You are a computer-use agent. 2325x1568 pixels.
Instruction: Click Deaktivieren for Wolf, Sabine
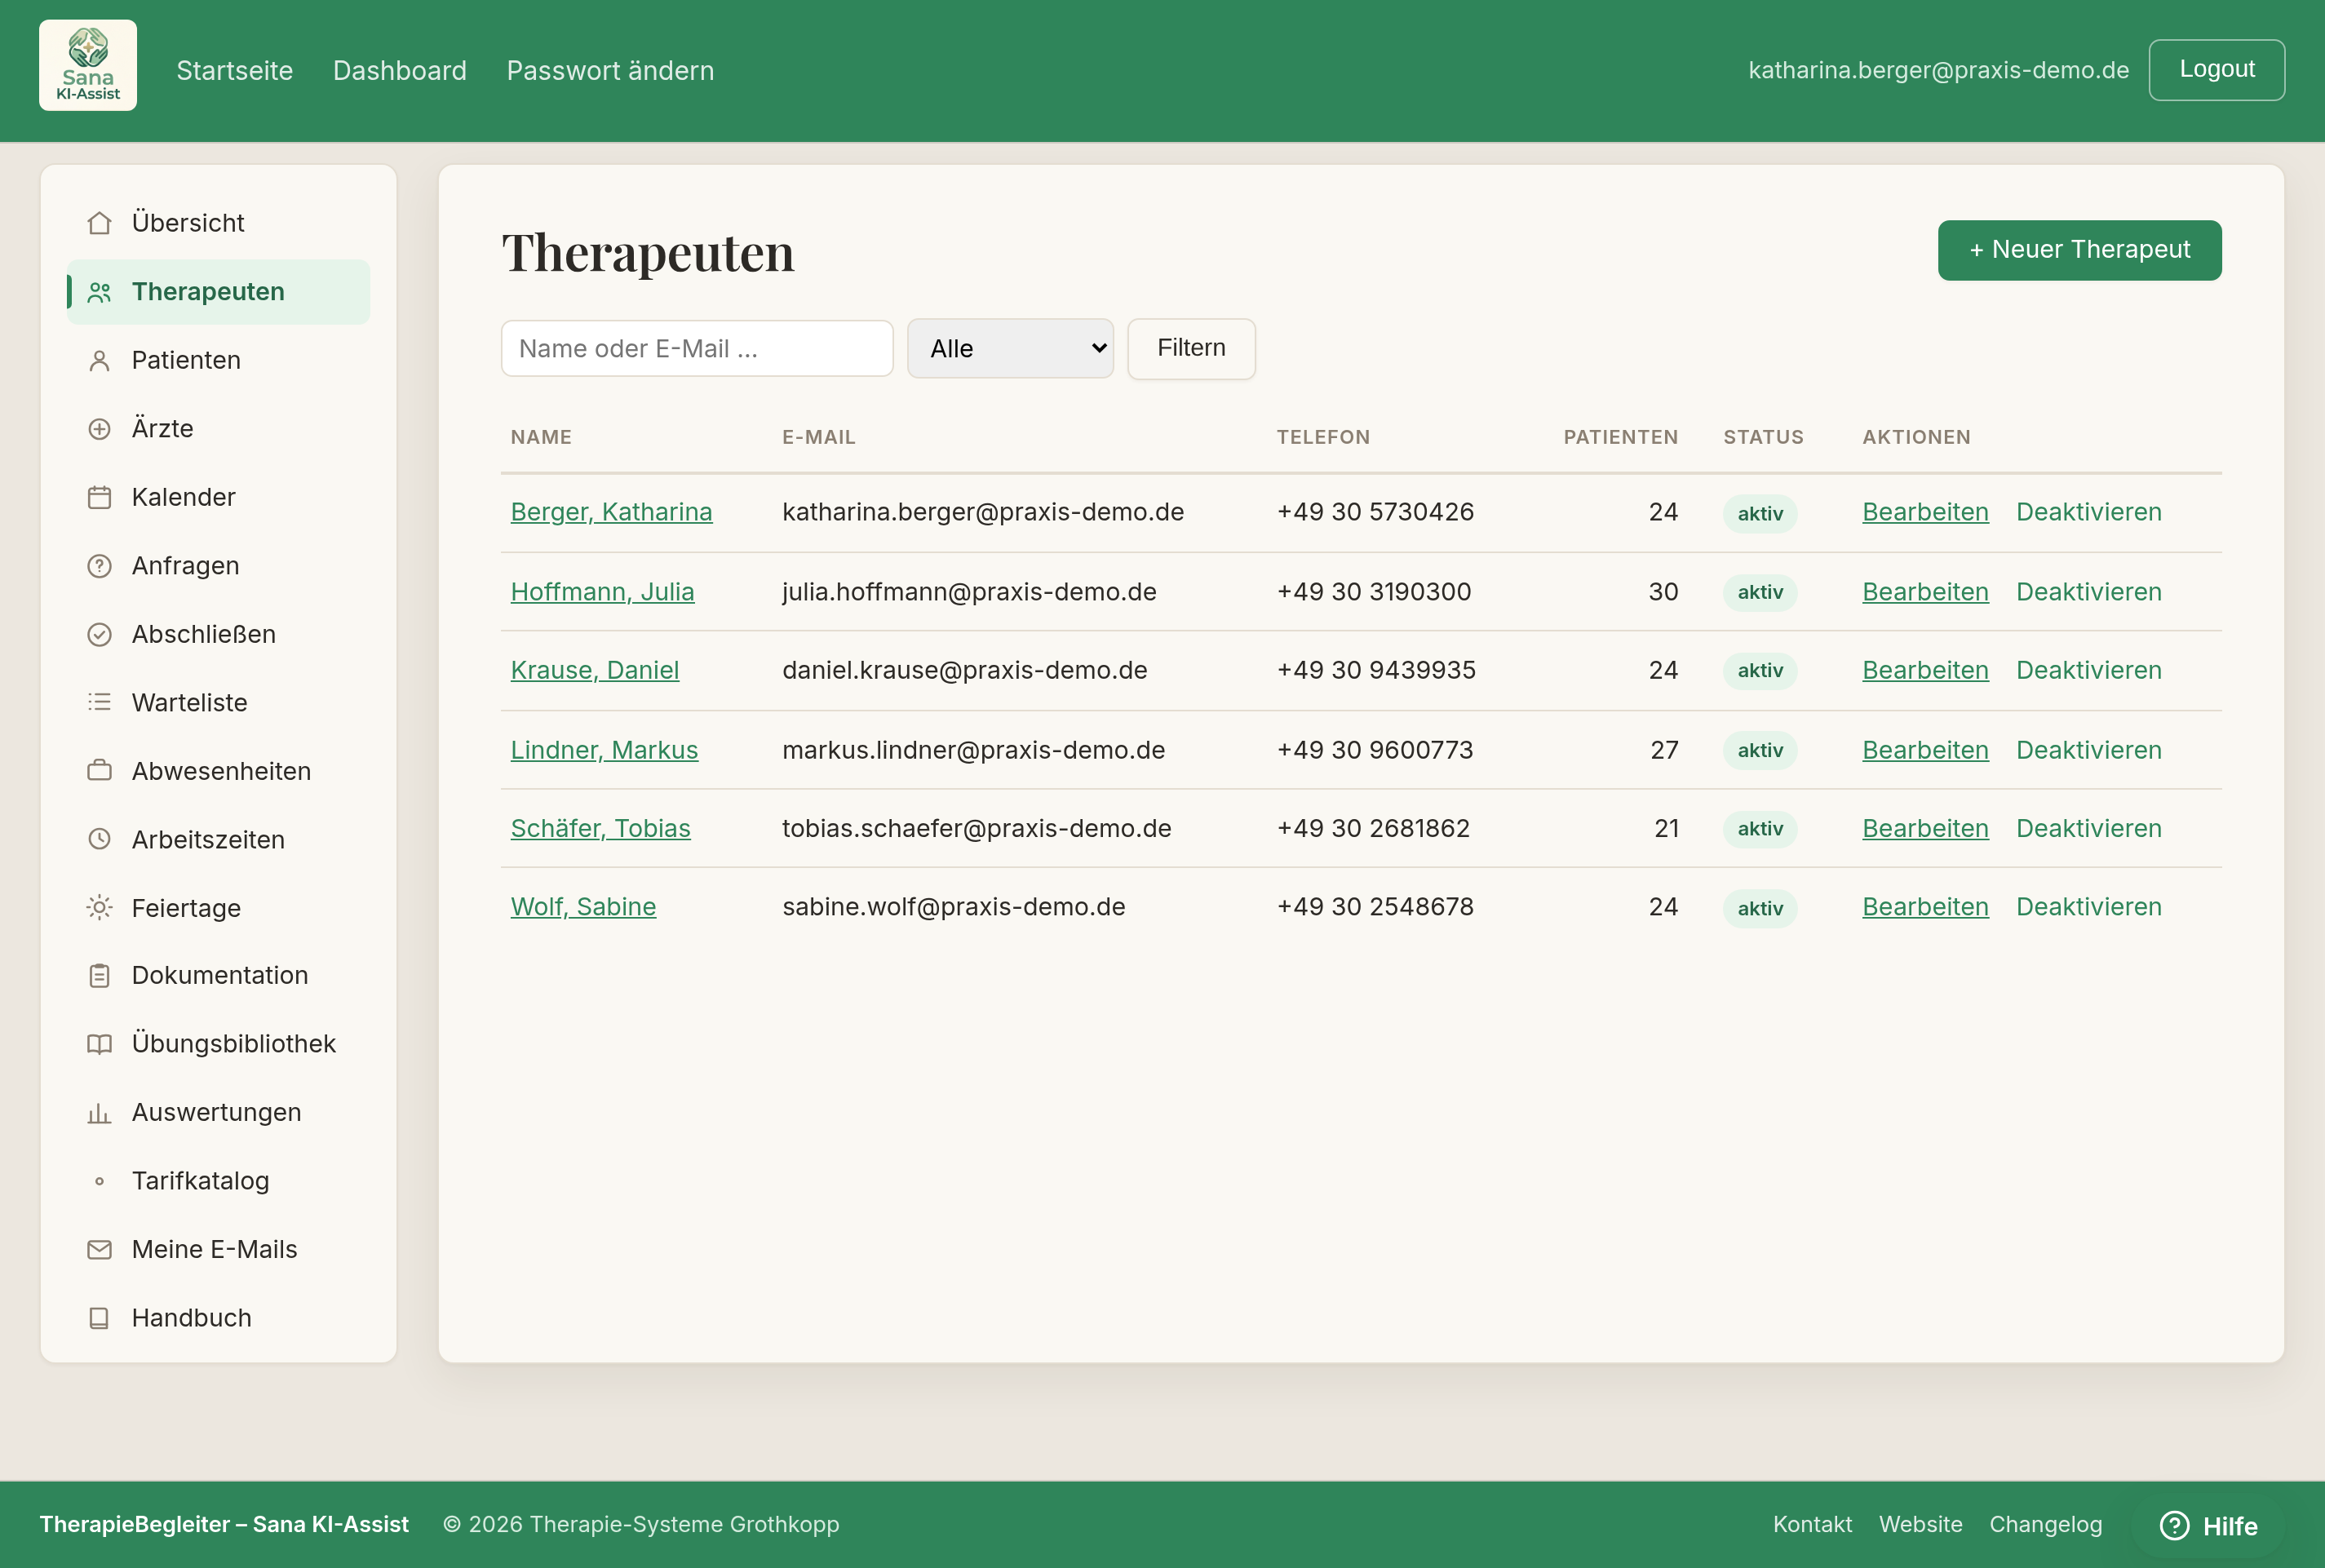coord(2088,907)
